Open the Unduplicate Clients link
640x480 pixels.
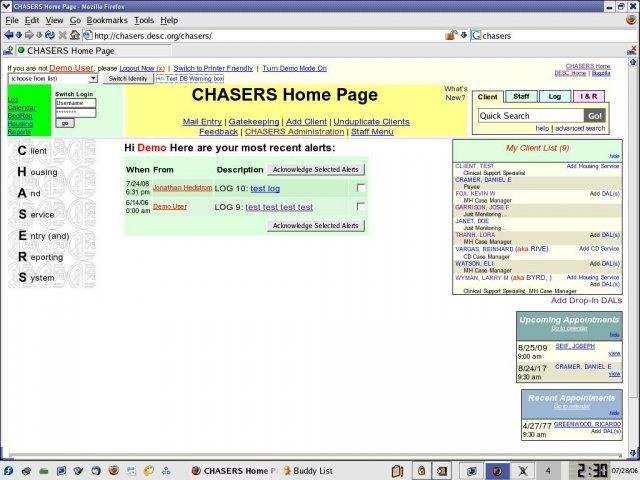pyautogui.click(x=371, y=122)
